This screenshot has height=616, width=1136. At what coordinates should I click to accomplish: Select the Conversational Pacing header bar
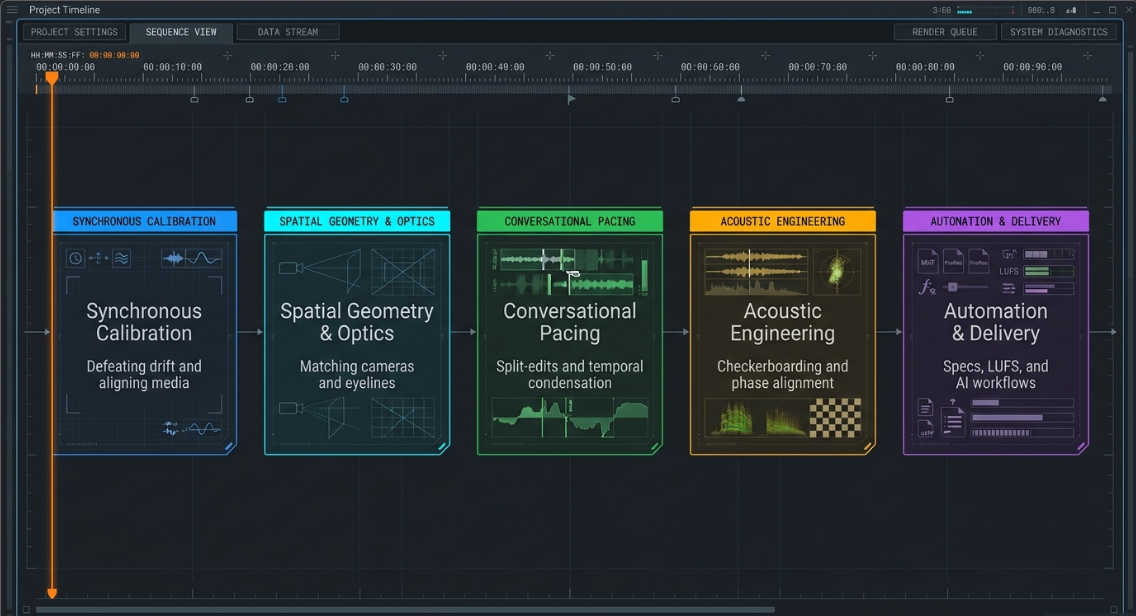(569, 221)
